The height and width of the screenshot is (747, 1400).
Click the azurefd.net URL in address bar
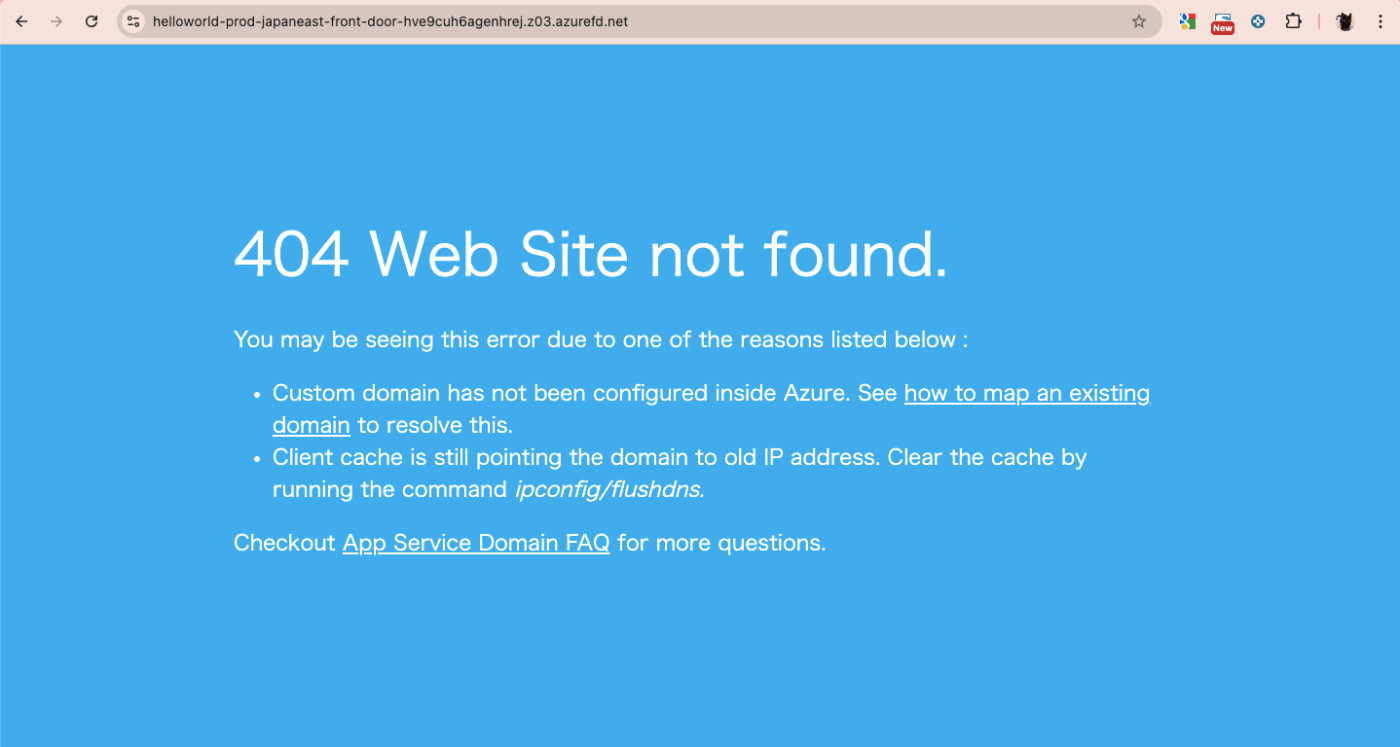click(390, 21)
